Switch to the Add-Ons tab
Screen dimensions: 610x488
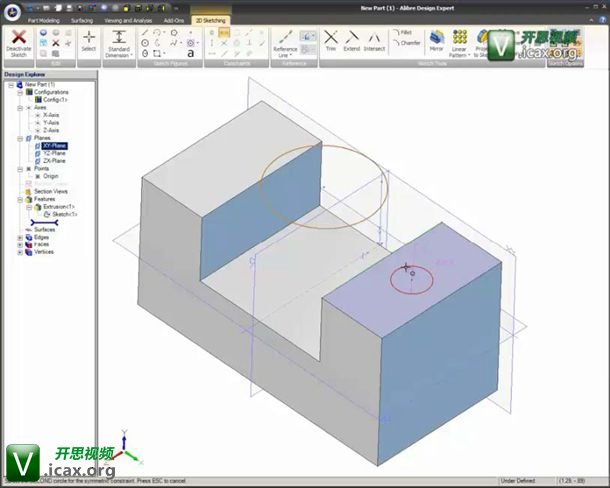[x=174, y=20]
